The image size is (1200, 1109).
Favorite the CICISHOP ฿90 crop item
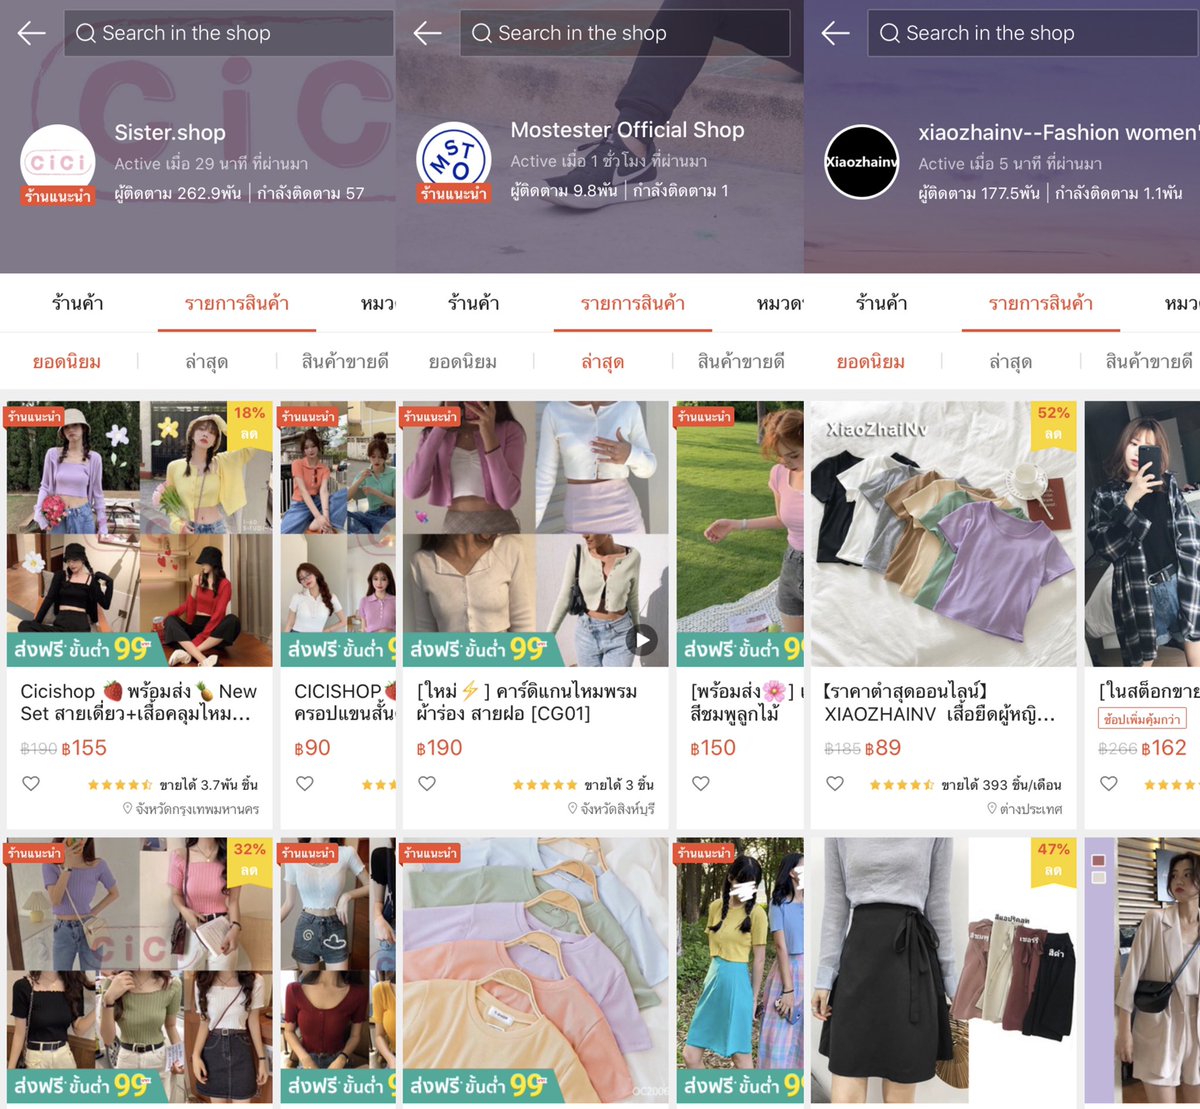tap(305, 784)
